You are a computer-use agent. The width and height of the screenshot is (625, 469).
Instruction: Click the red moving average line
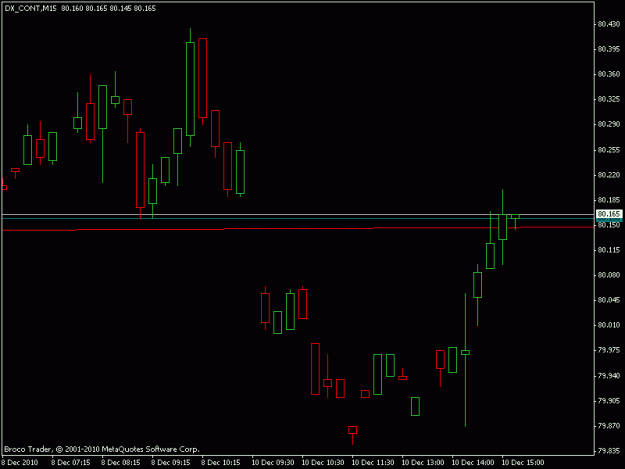(297, 229)
